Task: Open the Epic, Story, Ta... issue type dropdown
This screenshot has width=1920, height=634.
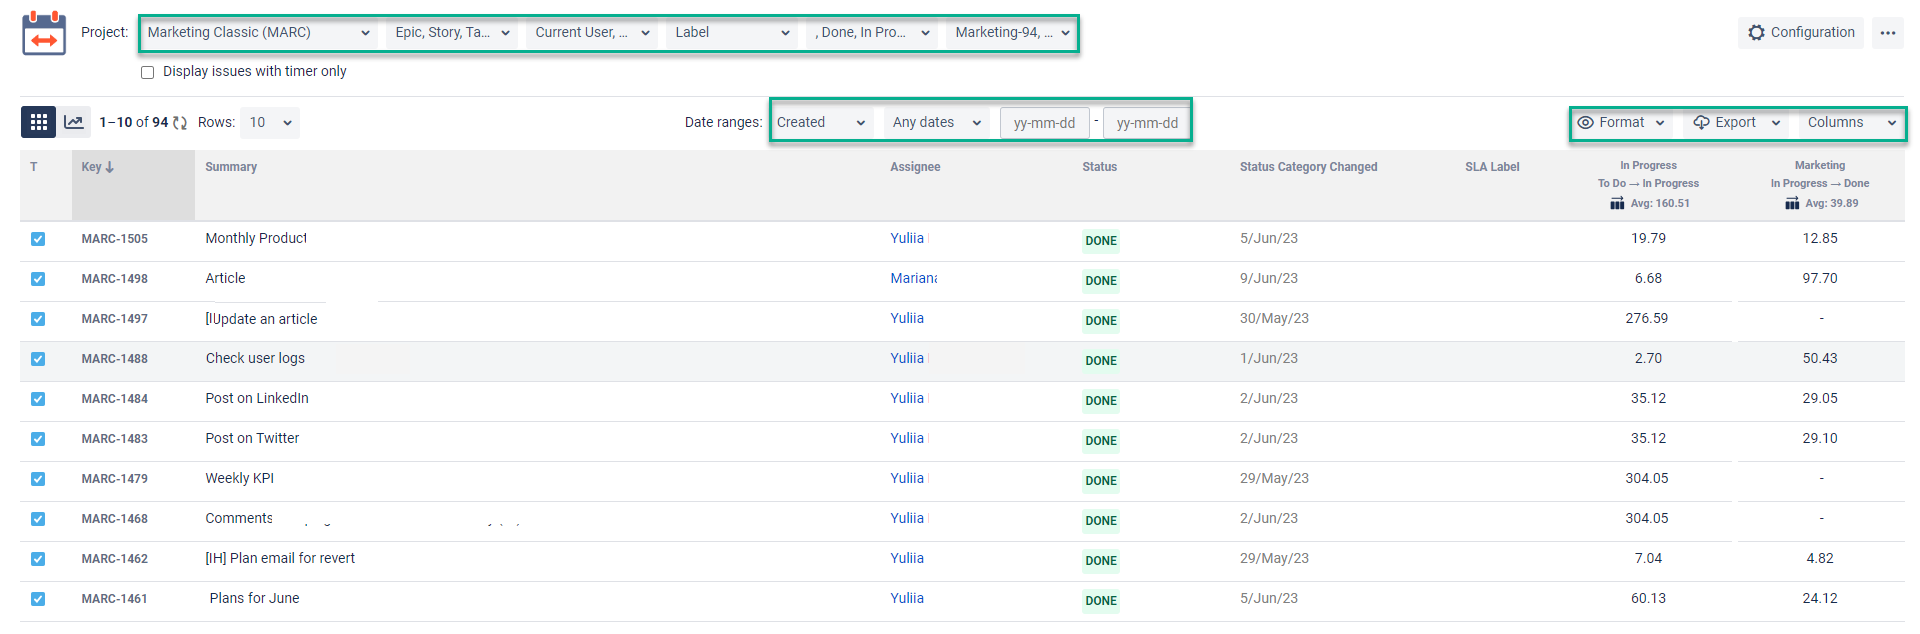Action: click(x=453, y=33)
